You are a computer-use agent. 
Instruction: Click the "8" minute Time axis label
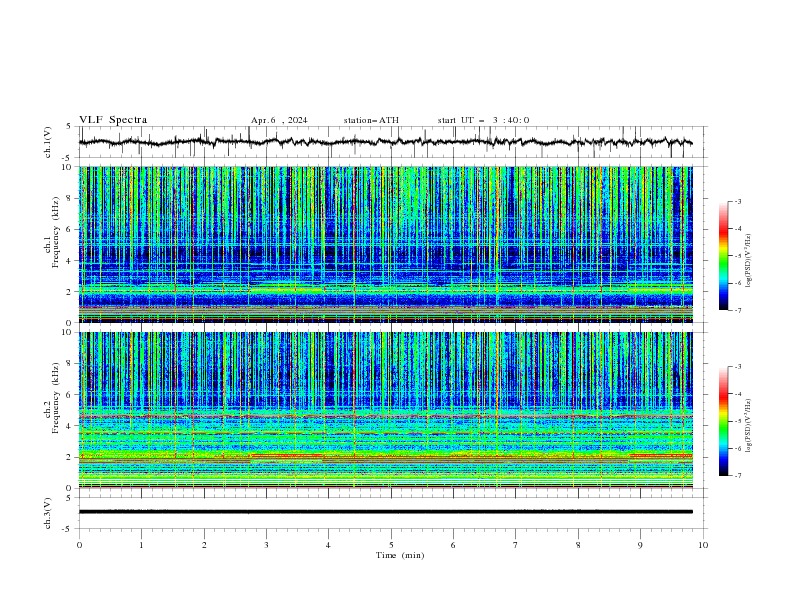coord(578,545)
